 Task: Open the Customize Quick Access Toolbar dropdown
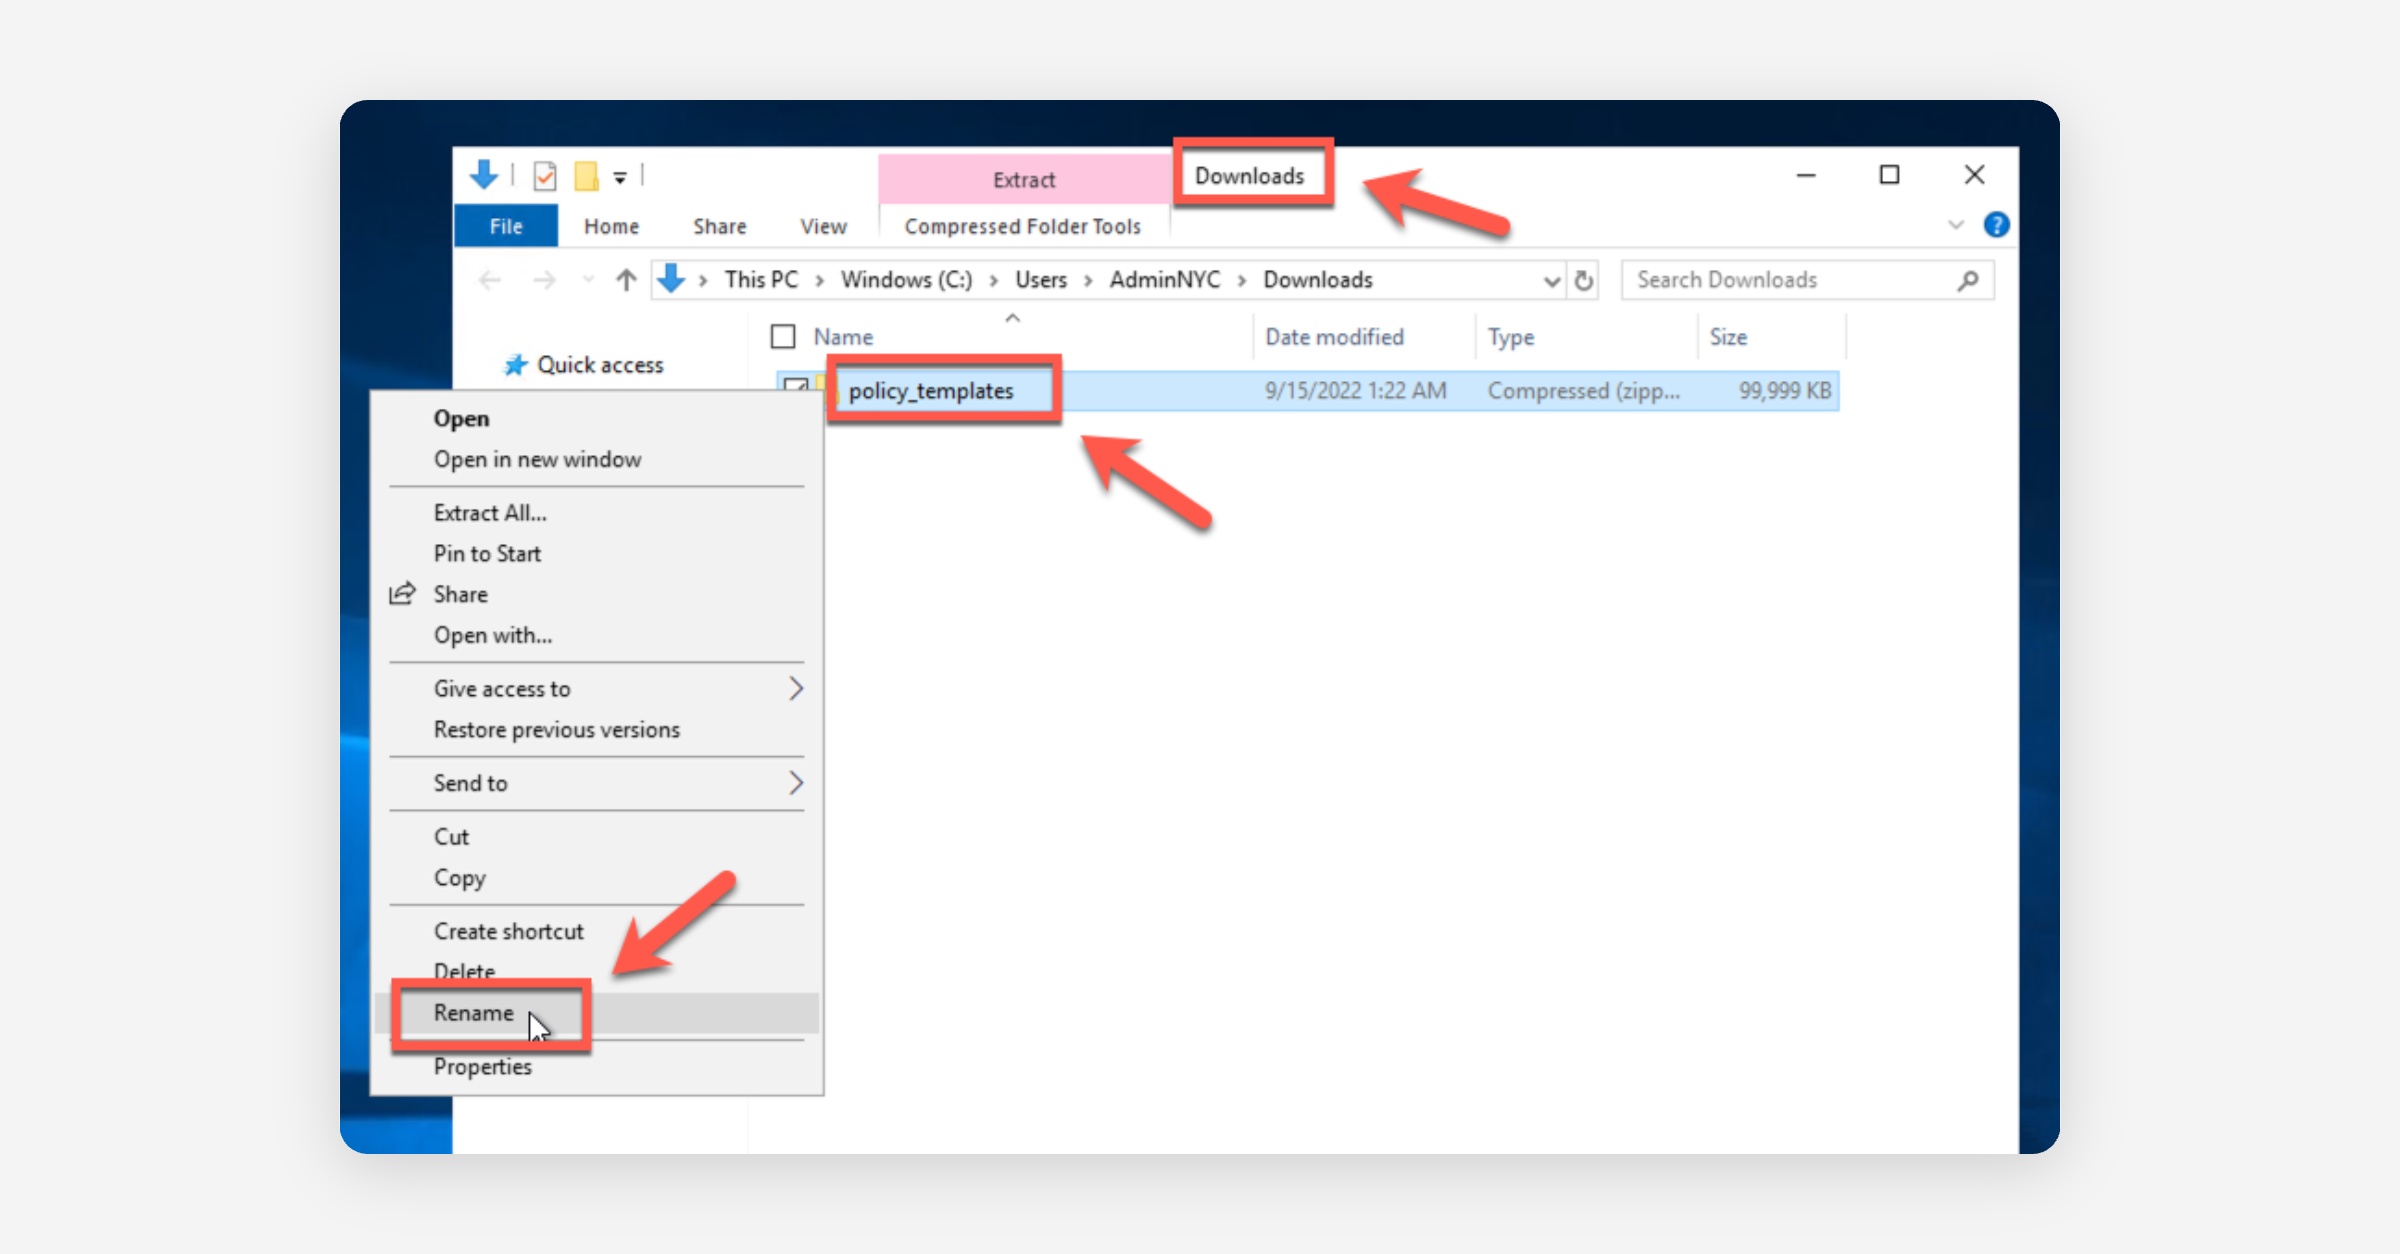click(620, 177)
